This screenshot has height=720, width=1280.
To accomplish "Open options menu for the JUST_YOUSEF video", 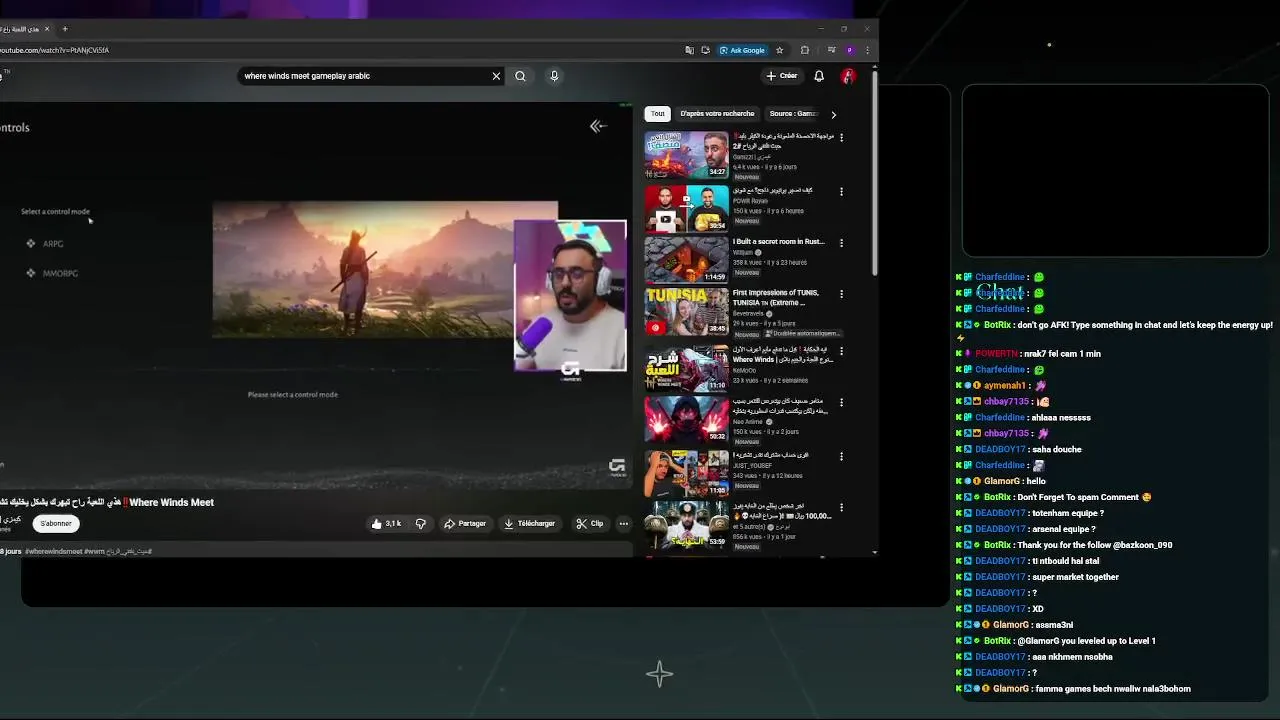I will pyautogui.click(x=841, y=456).
